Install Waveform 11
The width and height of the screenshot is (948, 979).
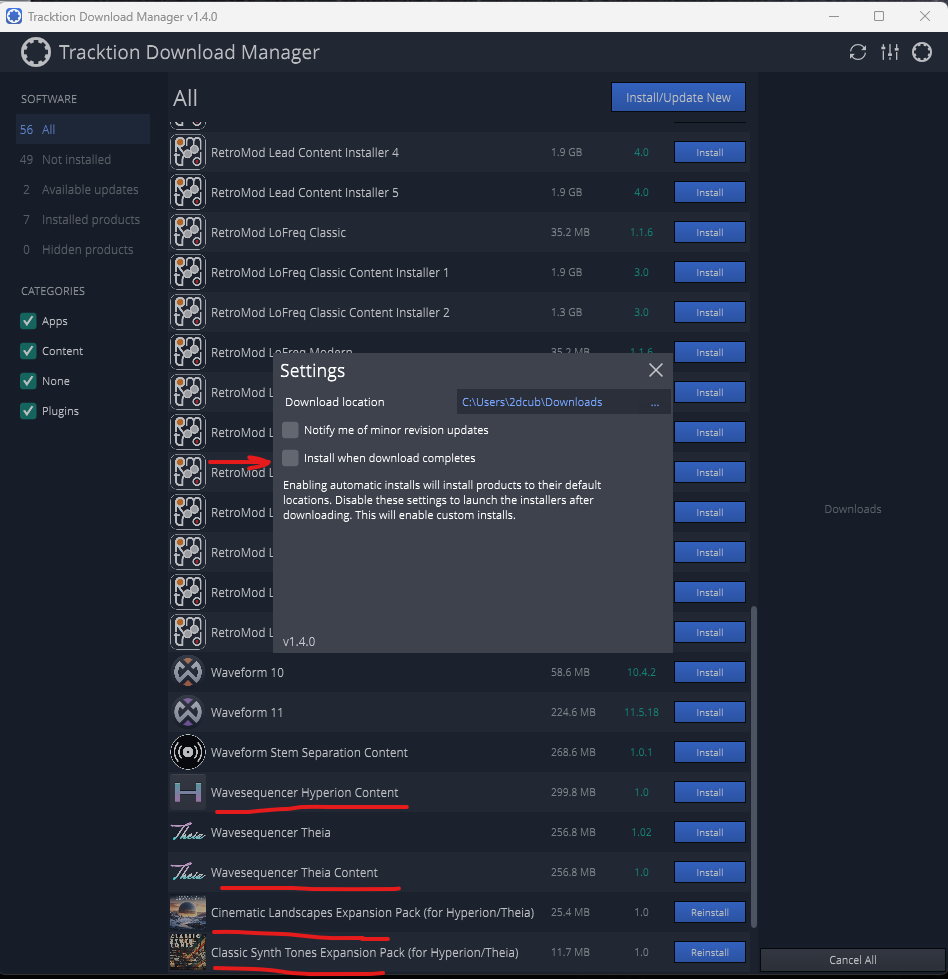tap(709, 712)
